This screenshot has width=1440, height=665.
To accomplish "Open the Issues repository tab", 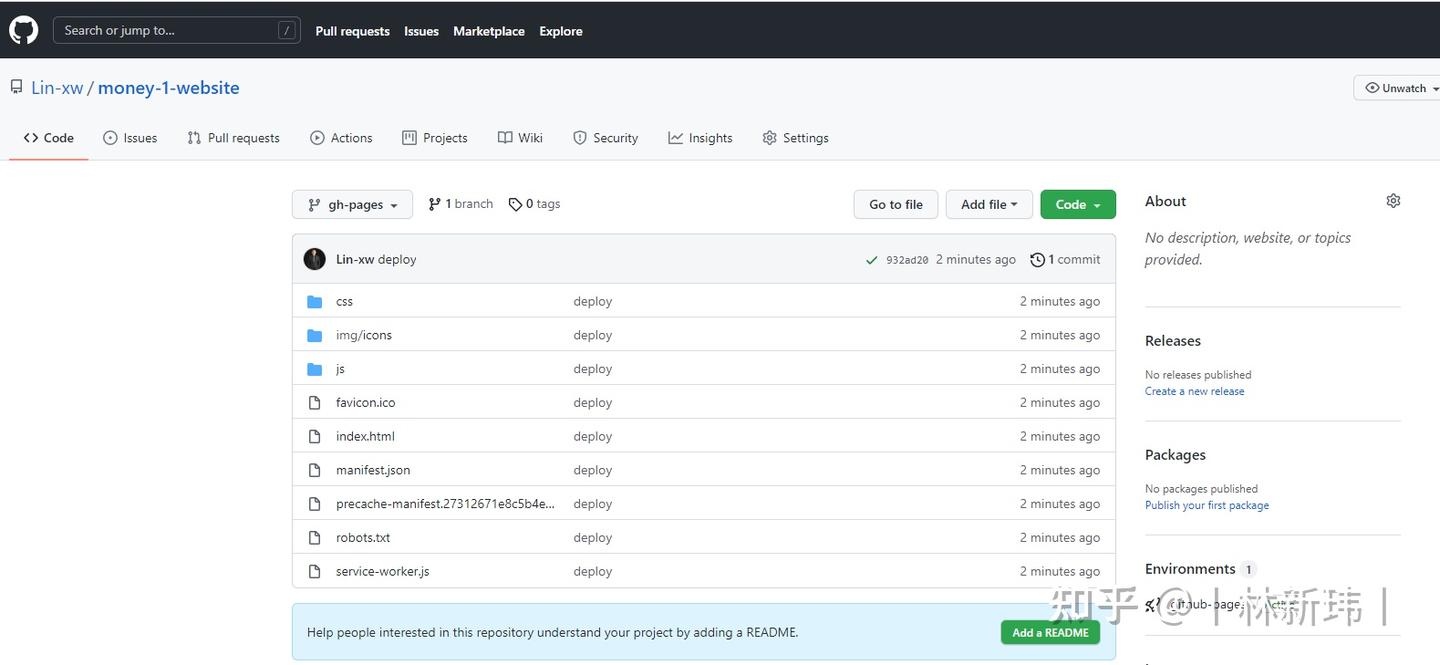I will tap(130, 138).
